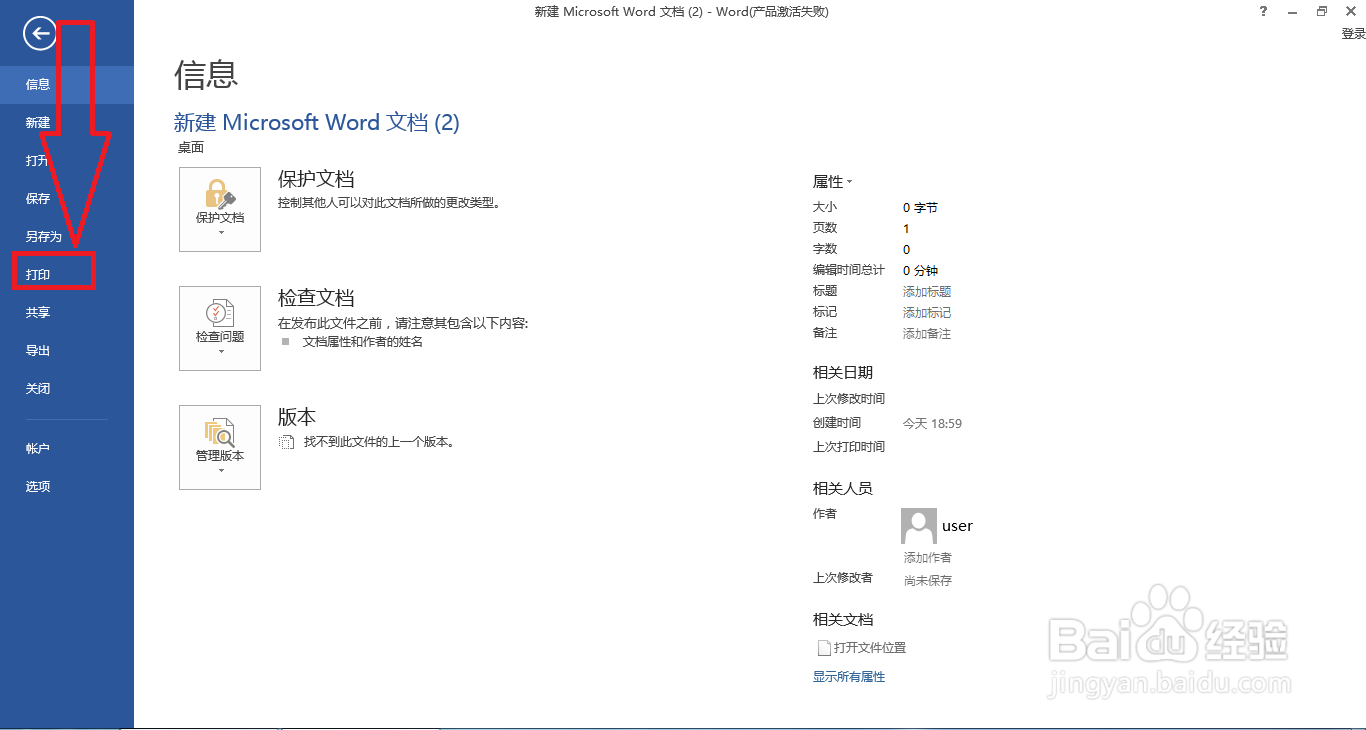Click the 登录 sign-in link
1366x730 pixels.
coord(1353,34)
